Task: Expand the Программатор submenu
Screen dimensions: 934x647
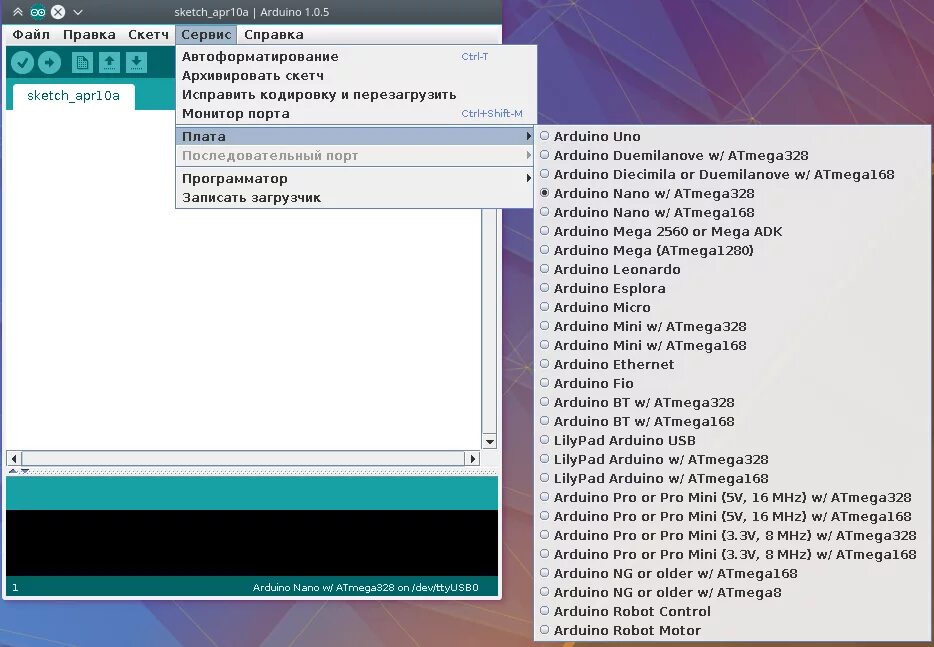Action: tap(356, 179)
